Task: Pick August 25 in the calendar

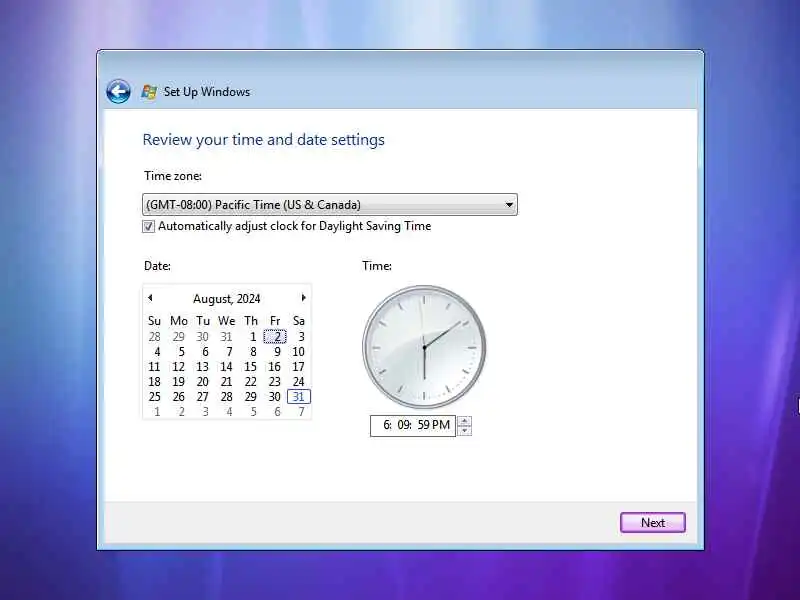Action: pyautogui.click(x=154, y=396)
